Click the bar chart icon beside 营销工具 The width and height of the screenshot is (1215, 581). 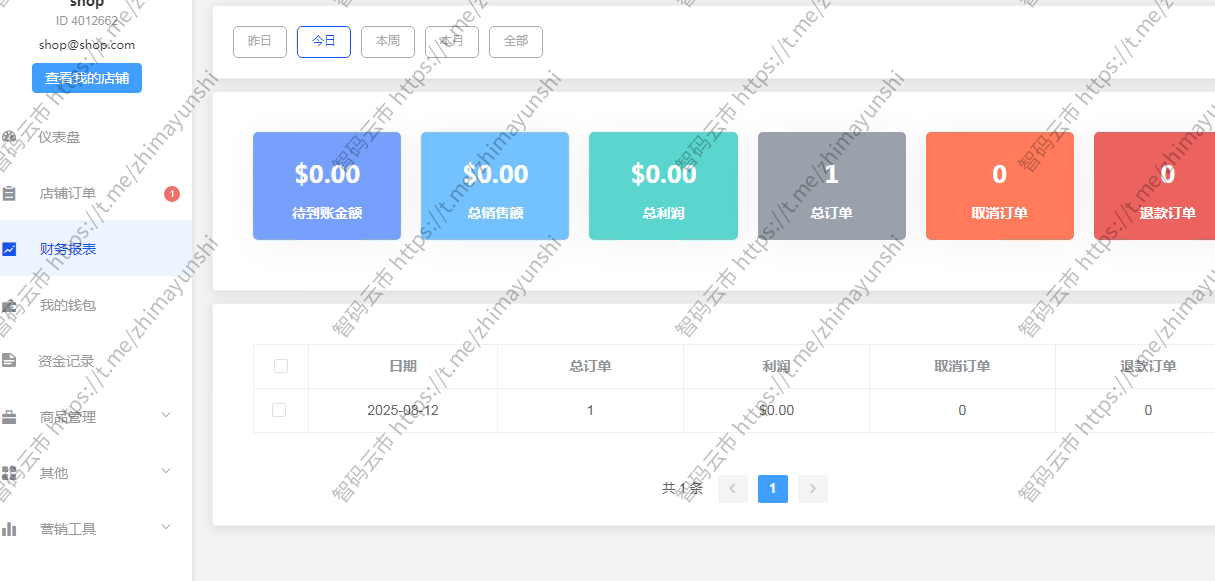[9, 529]
